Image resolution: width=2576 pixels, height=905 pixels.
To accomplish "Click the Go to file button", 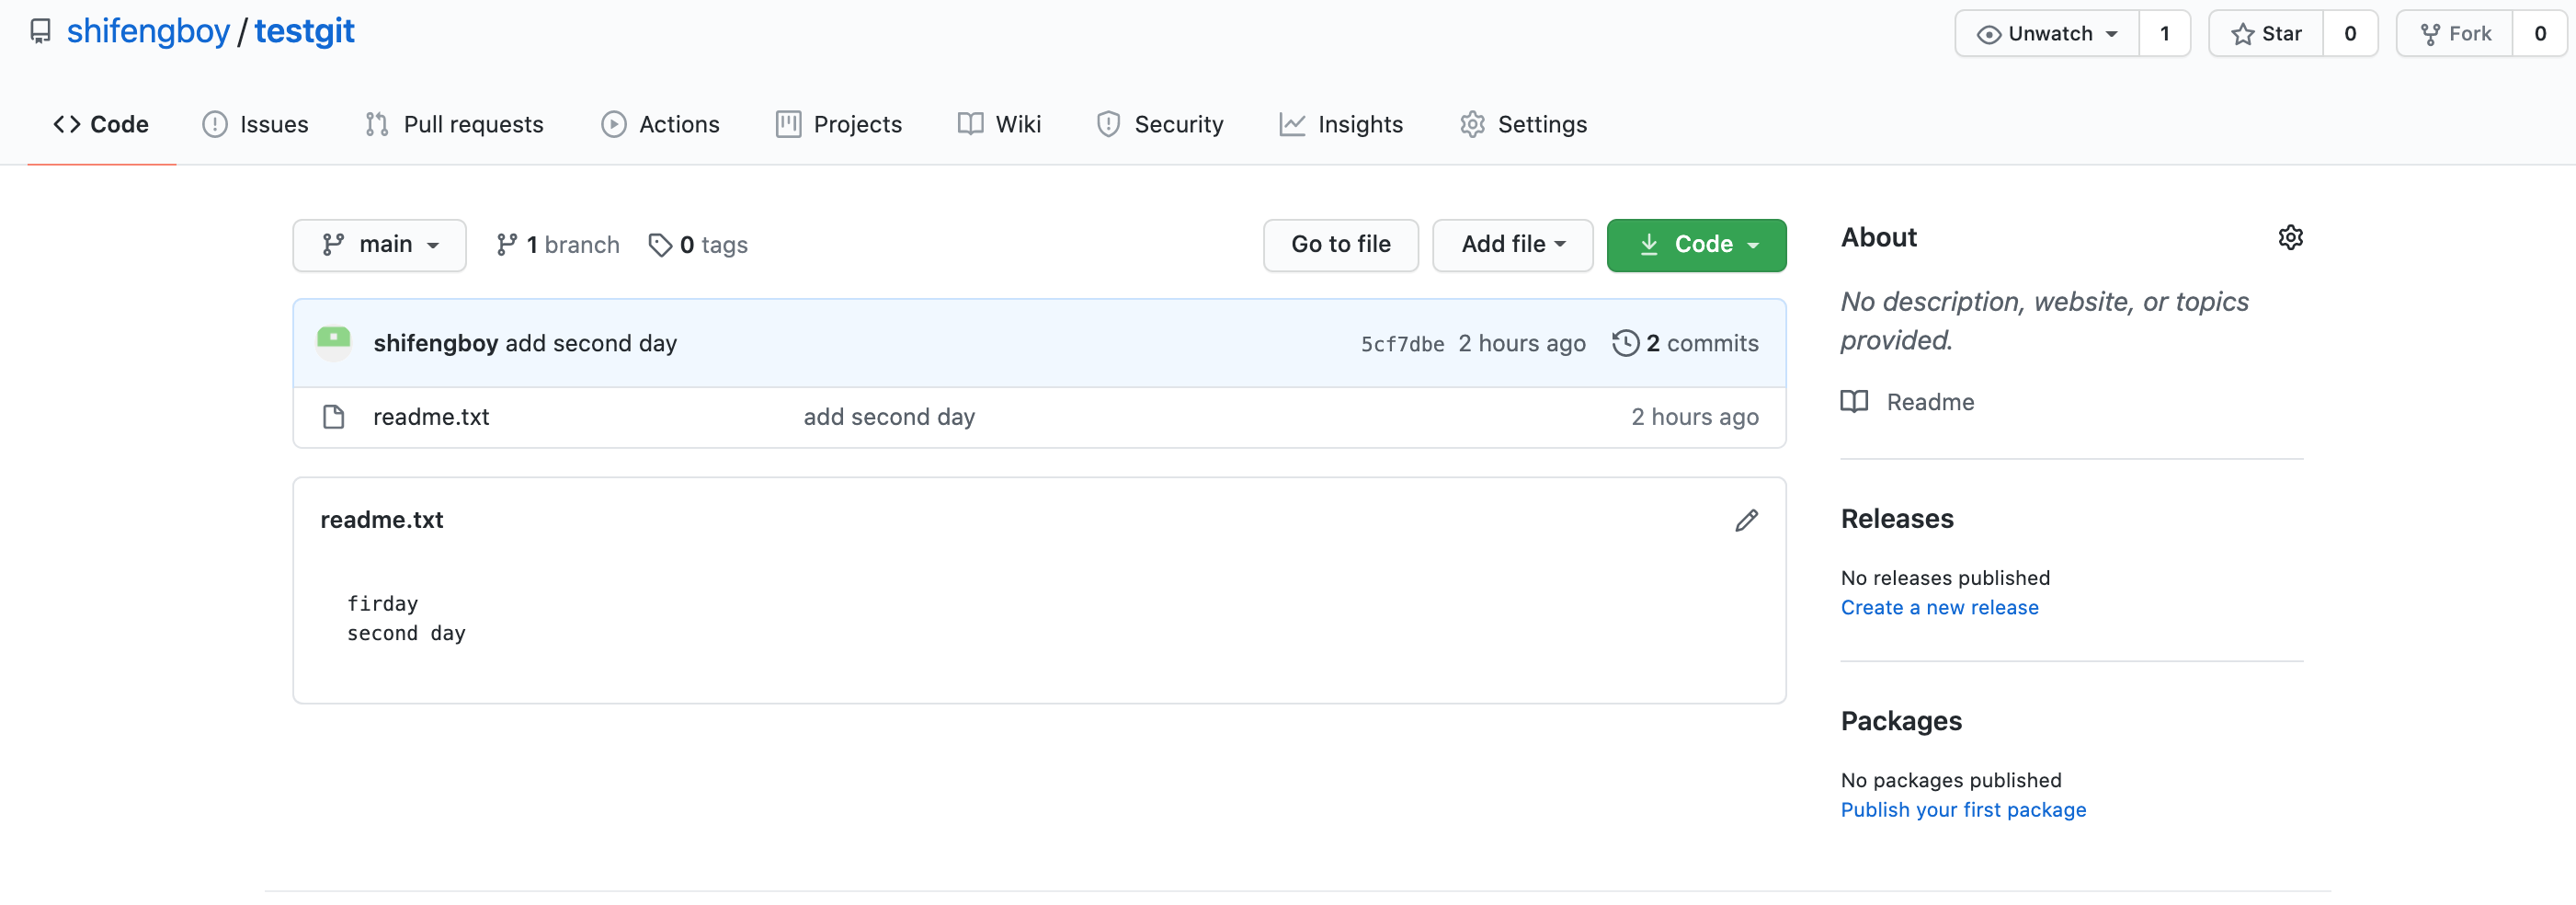I will pos(1340,245).
